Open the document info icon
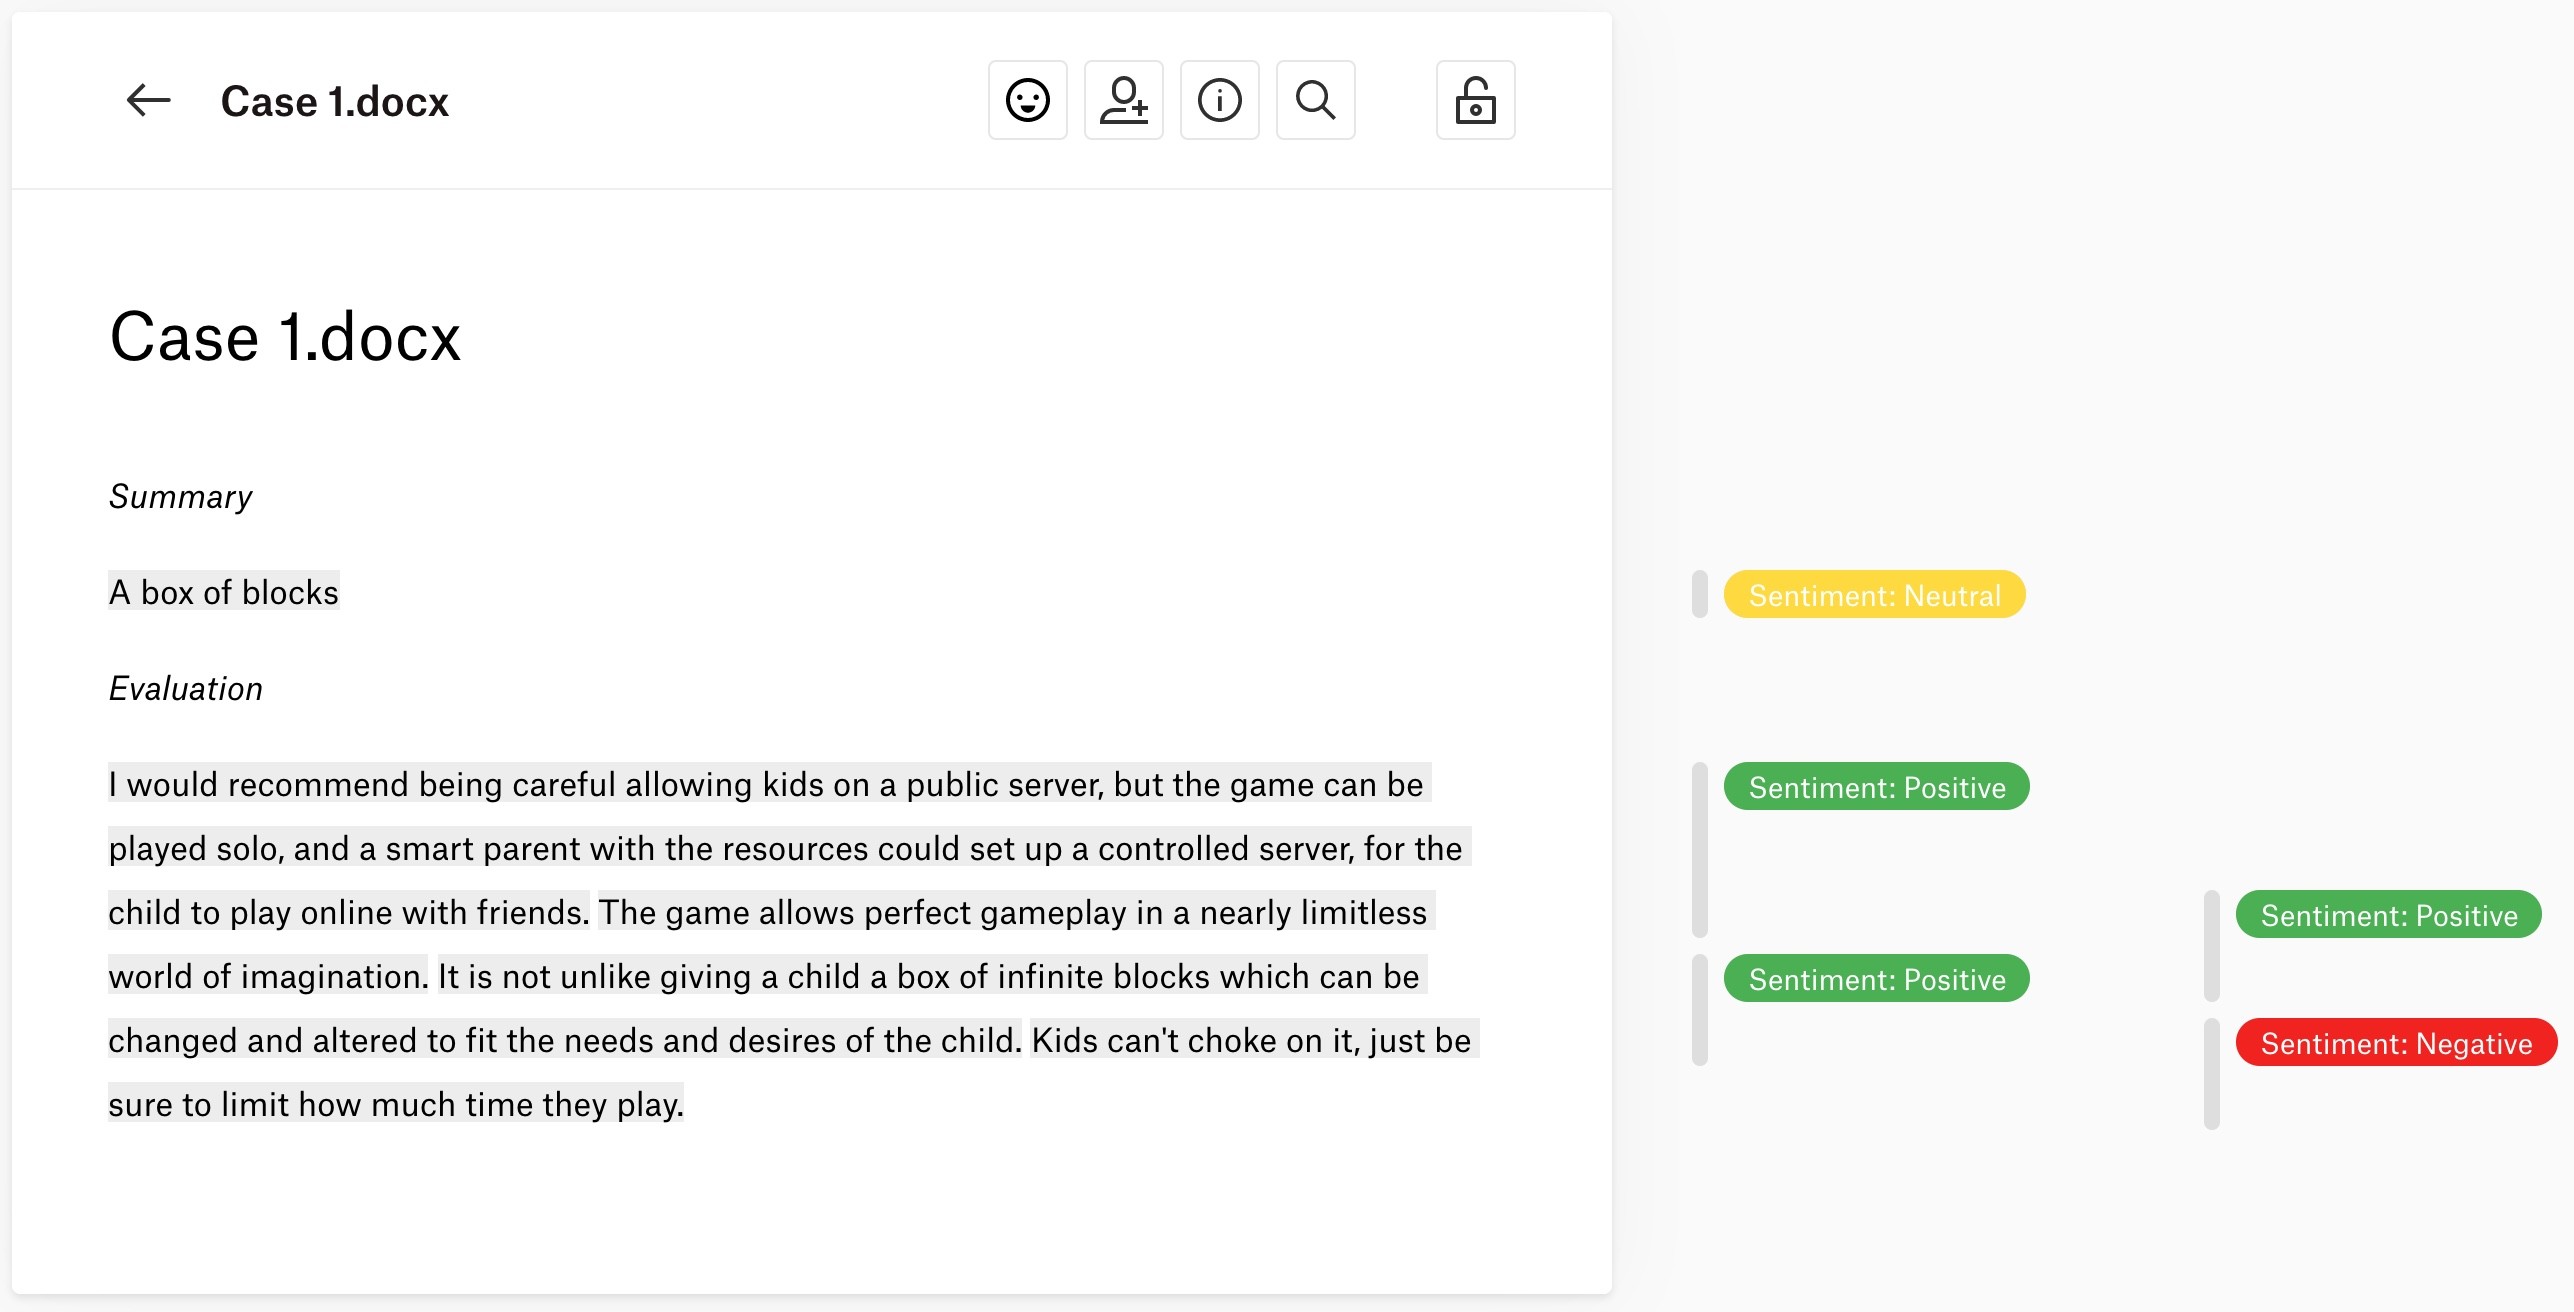Image resolution: width=2574 pixels, height=1312 pixels. (1219, 100)
